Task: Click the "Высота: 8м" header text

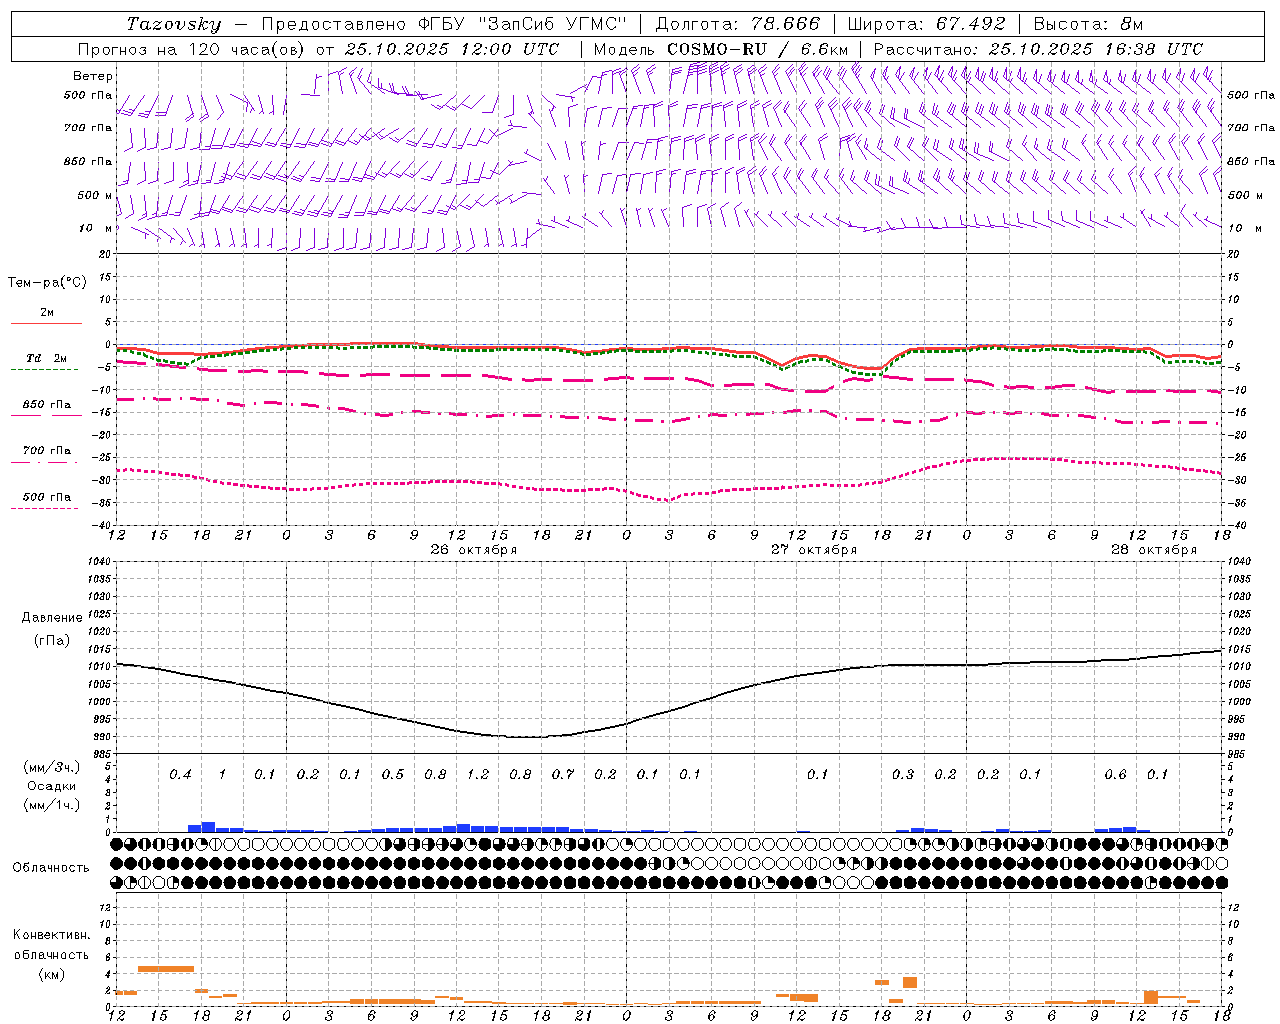Action: point(1088,24)
